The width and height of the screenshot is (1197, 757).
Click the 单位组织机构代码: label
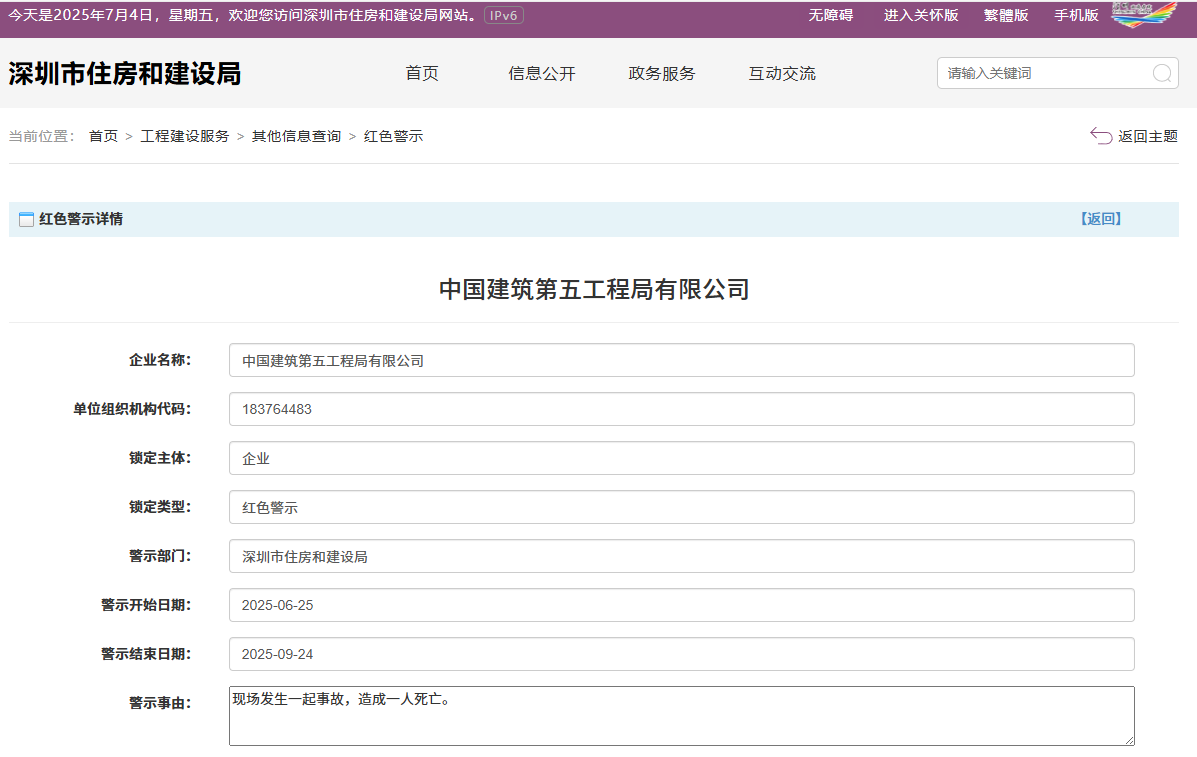[132, 409]
